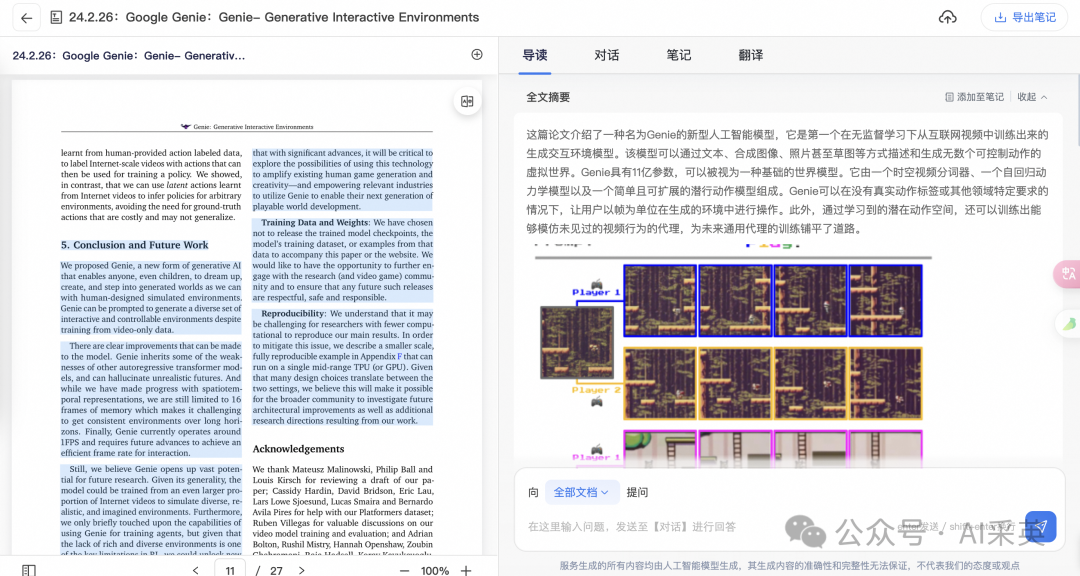
Task: Click the floating translate bubble on the right
Action: coord(1068,275)
